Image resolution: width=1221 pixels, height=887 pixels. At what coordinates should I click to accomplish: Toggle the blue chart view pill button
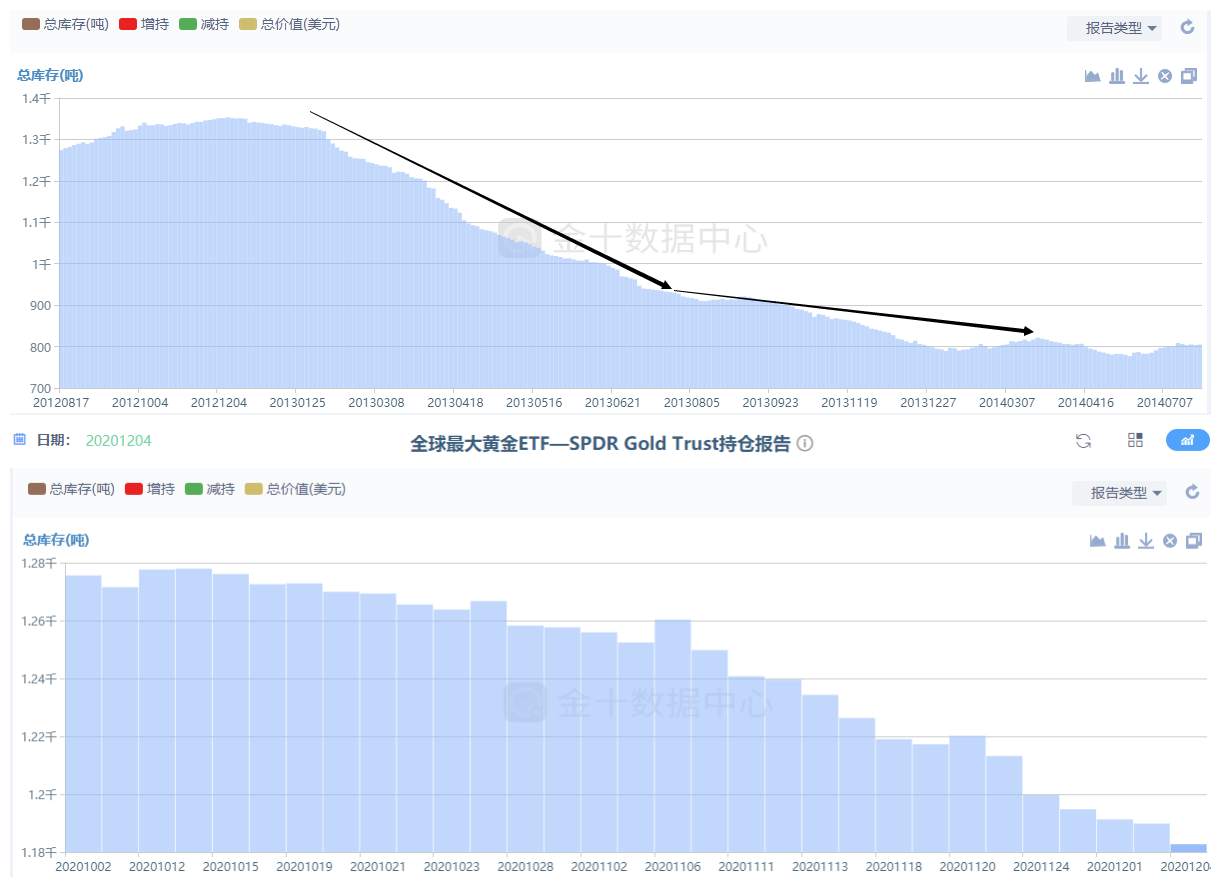[x=1188, y=440]
